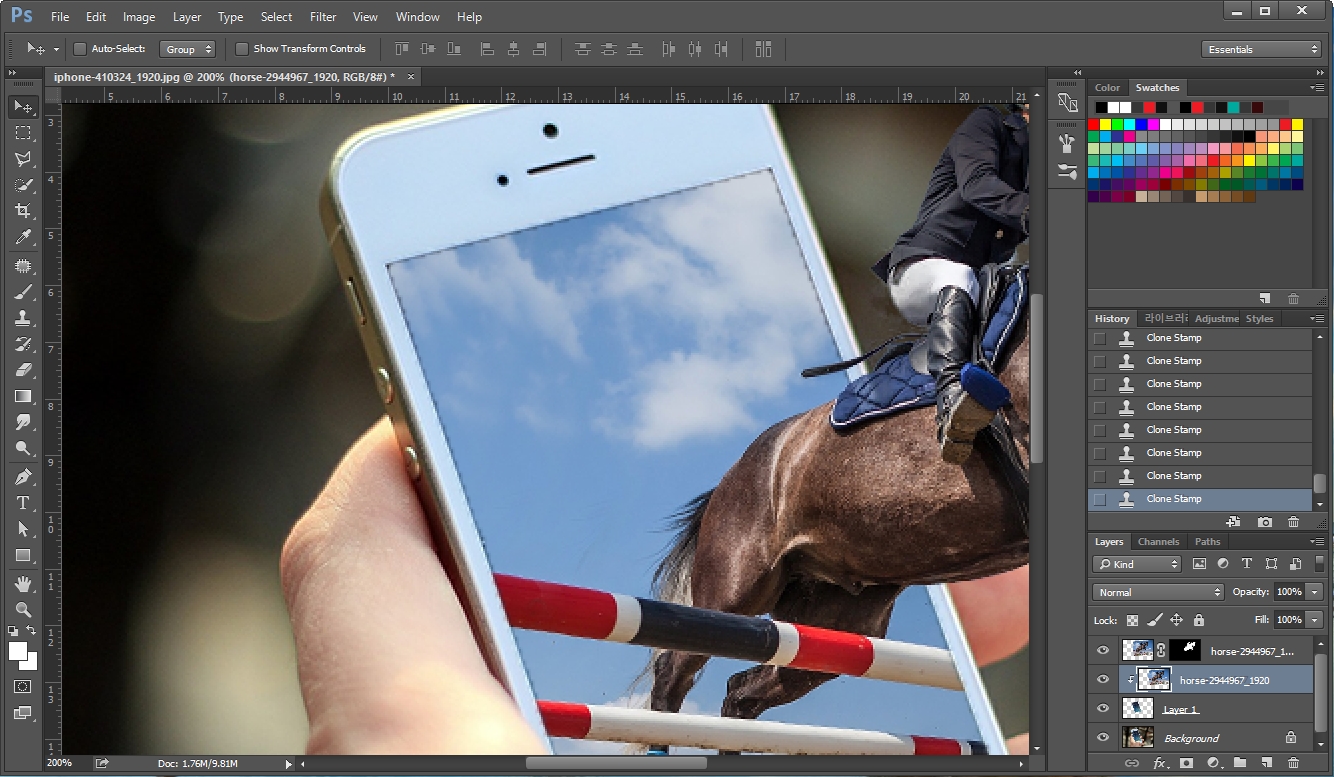Open the Essentials workspace dropdown
The image size is (1334, 777).
click(x=1261, y=47)
